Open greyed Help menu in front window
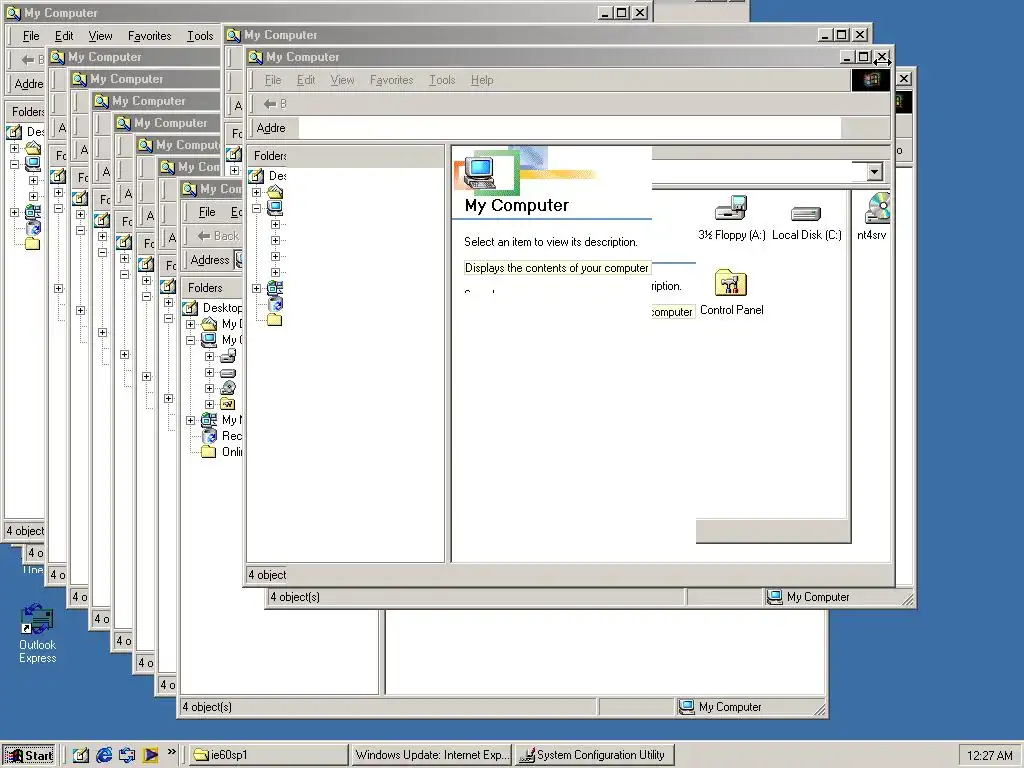Image resolution: width=1024 pixels, height=768 pixels. point(482,80)
